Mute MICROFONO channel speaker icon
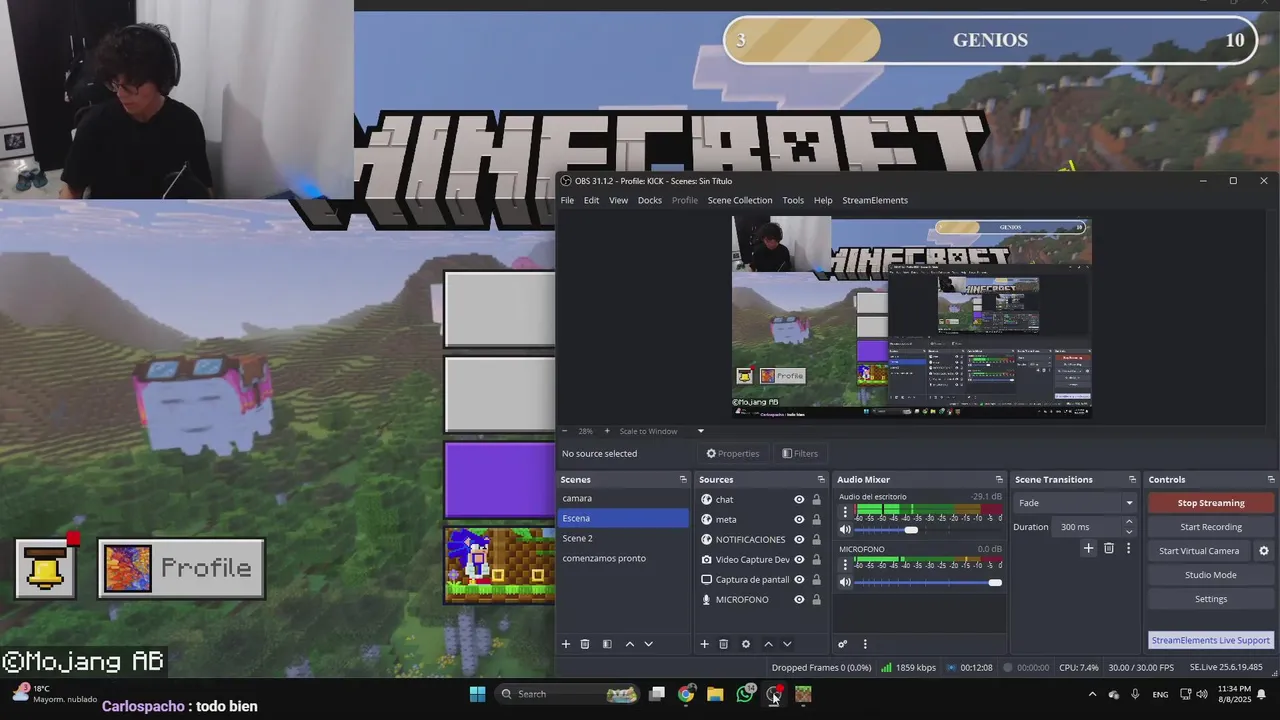This screenshot has height=720, width=1280. [845, 582]
